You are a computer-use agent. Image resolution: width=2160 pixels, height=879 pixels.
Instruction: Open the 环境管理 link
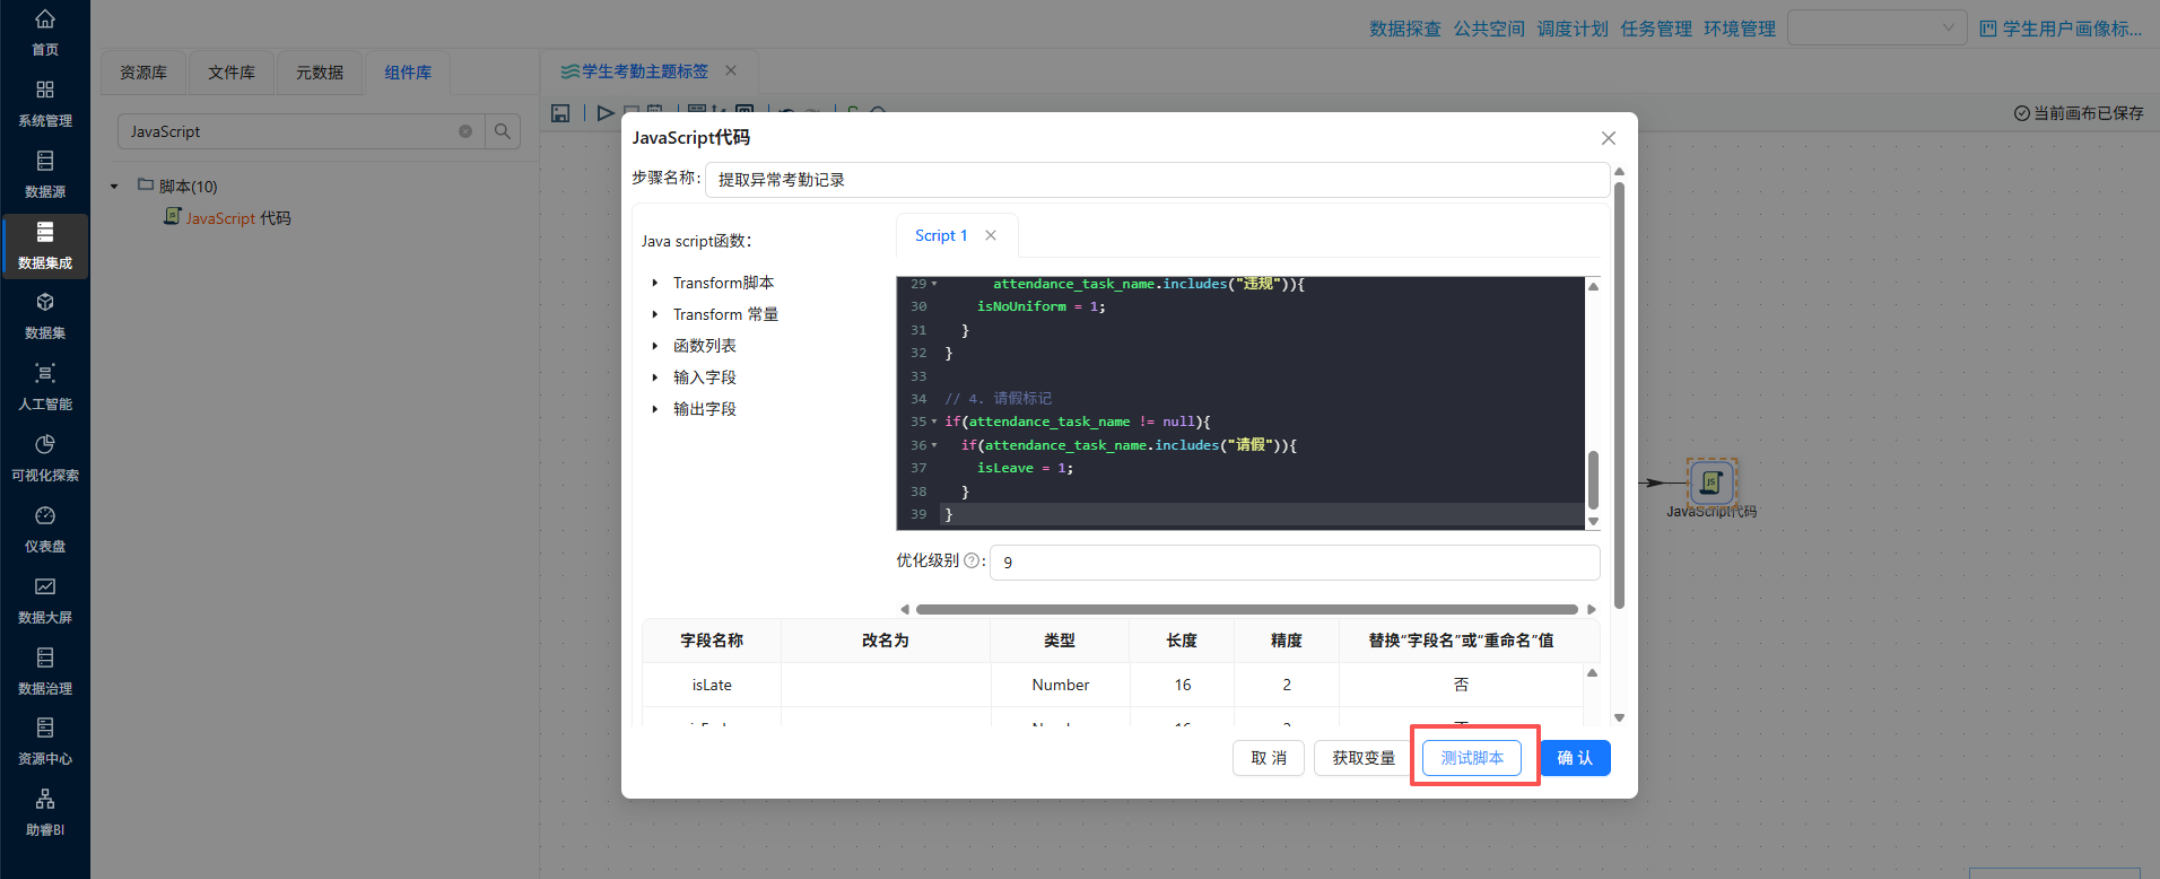(1740, 29)
